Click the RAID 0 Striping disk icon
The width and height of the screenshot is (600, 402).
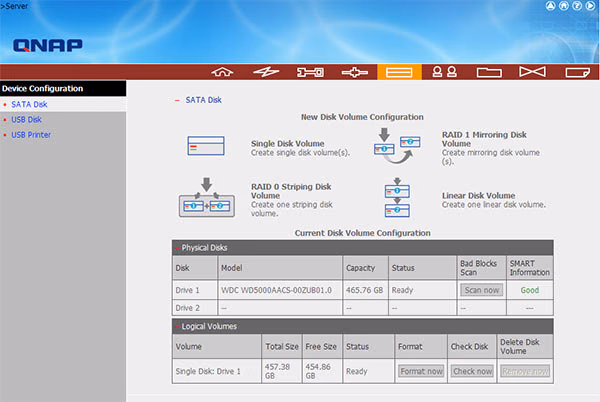pyautogui.click(x=207, y=198)
